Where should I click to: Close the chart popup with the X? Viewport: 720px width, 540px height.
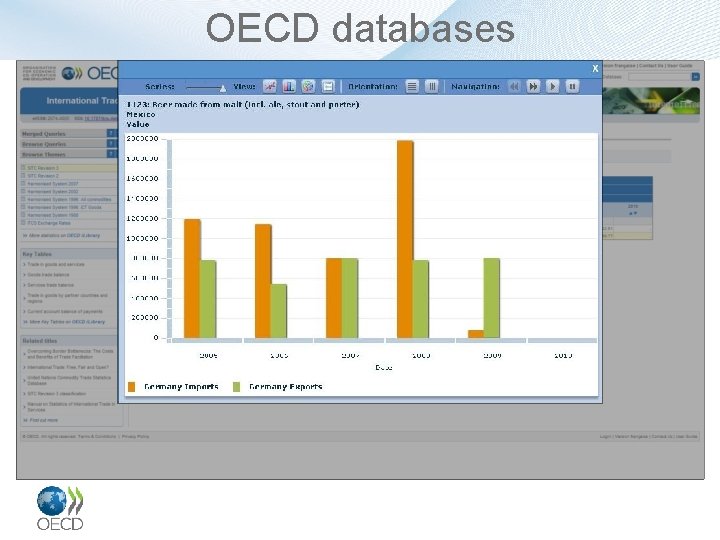[595, 68]
